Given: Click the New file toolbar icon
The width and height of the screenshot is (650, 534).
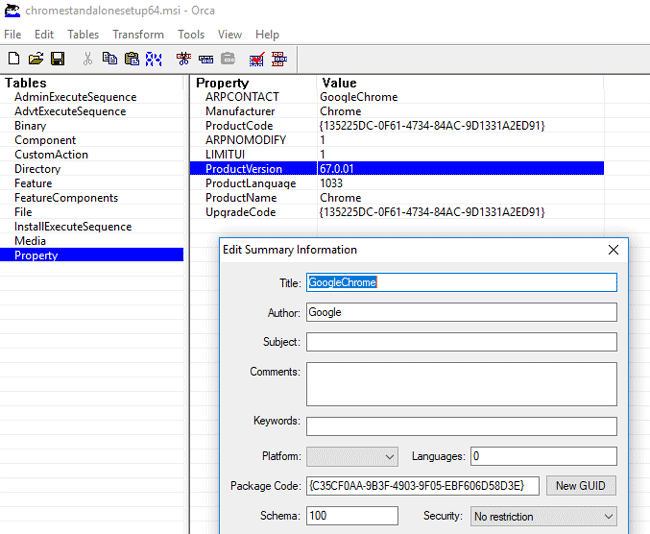Looking at the screenshot, I should [13, 59].
